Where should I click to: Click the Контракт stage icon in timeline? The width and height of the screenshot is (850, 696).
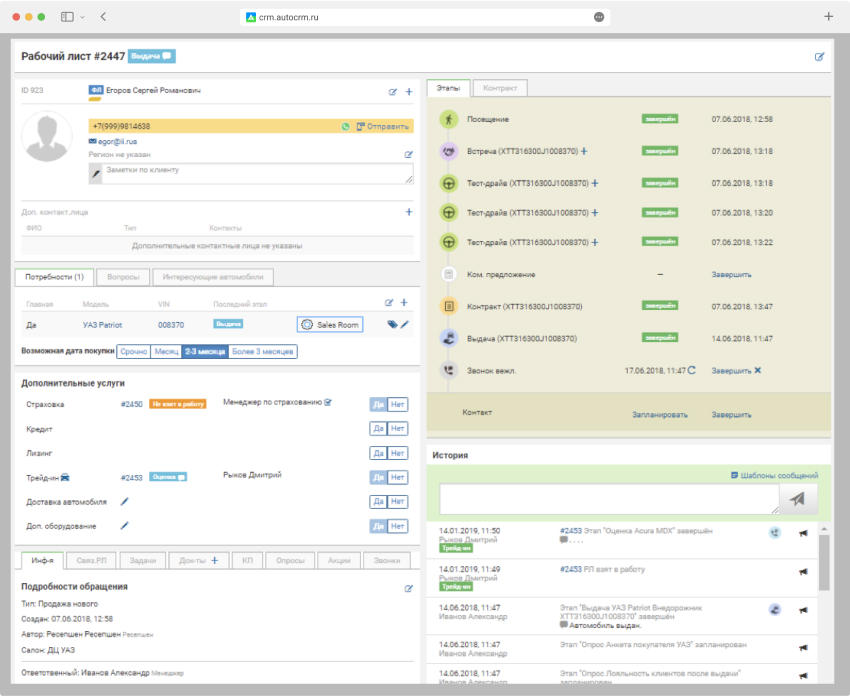click(x=449, y=306)
